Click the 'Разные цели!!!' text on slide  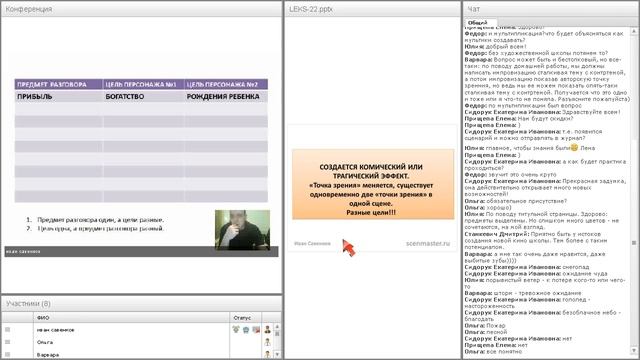click(371, 212)
